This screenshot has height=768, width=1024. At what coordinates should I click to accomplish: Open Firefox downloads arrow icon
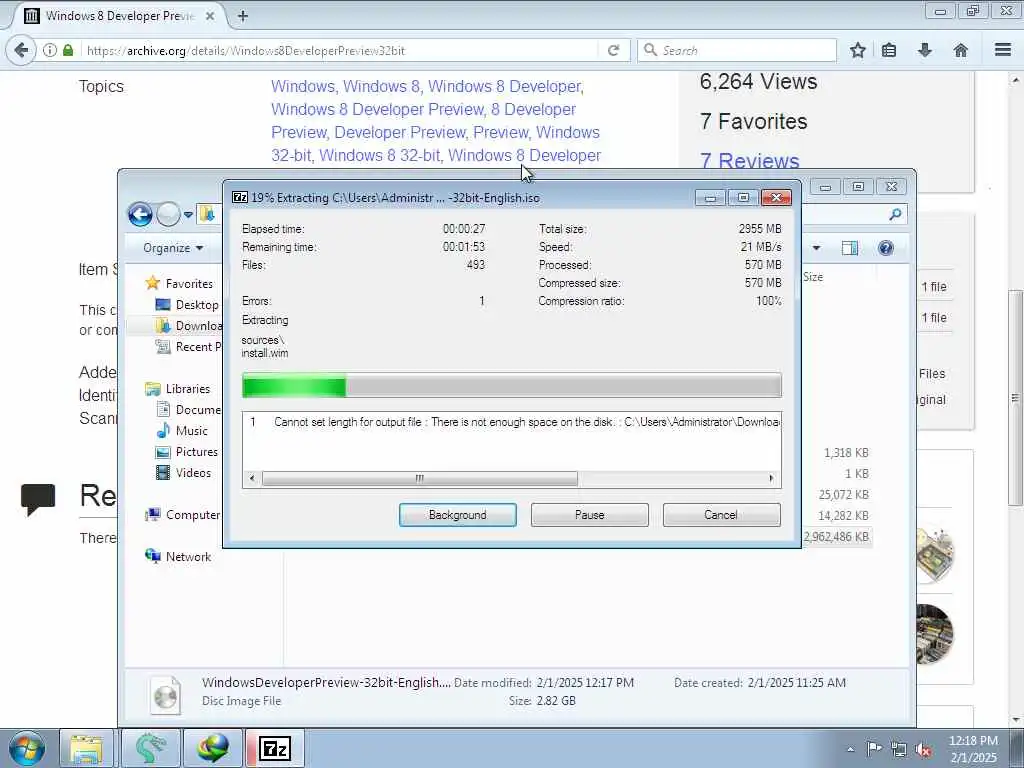[924, 50]
